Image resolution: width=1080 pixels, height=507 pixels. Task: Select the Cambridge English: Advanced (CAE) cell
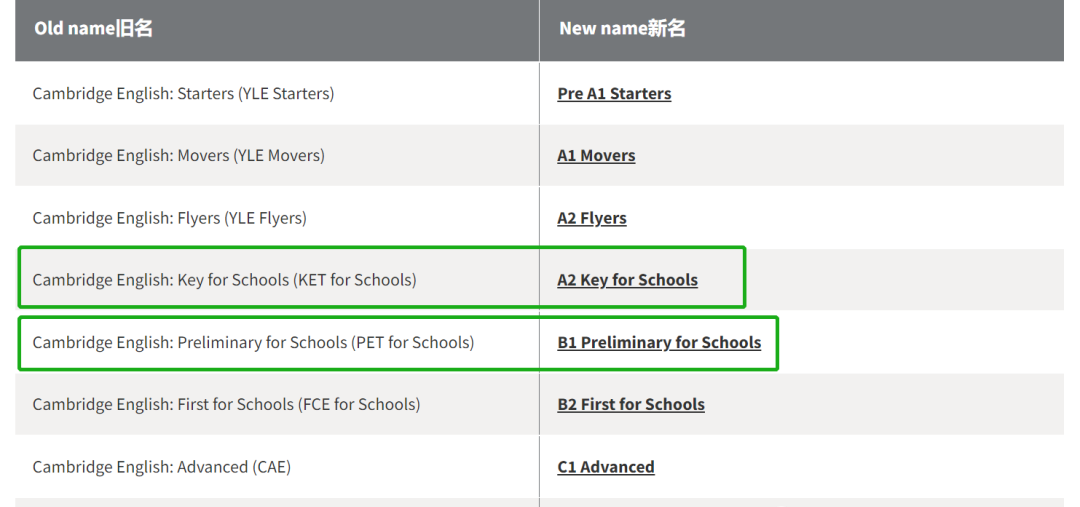[277, 467]
